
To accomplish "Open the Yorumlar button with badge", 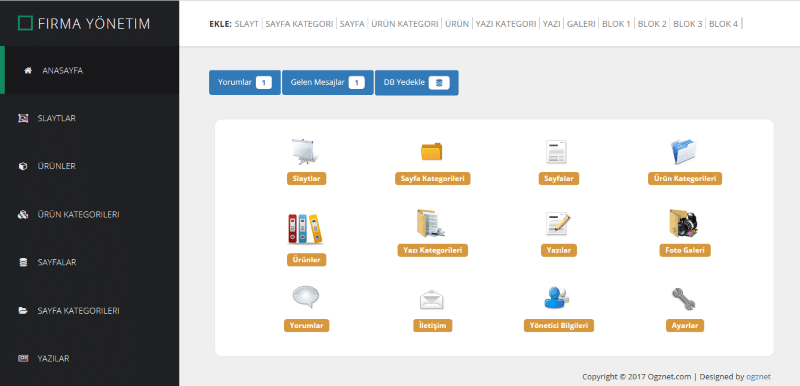I will point(244,83).
